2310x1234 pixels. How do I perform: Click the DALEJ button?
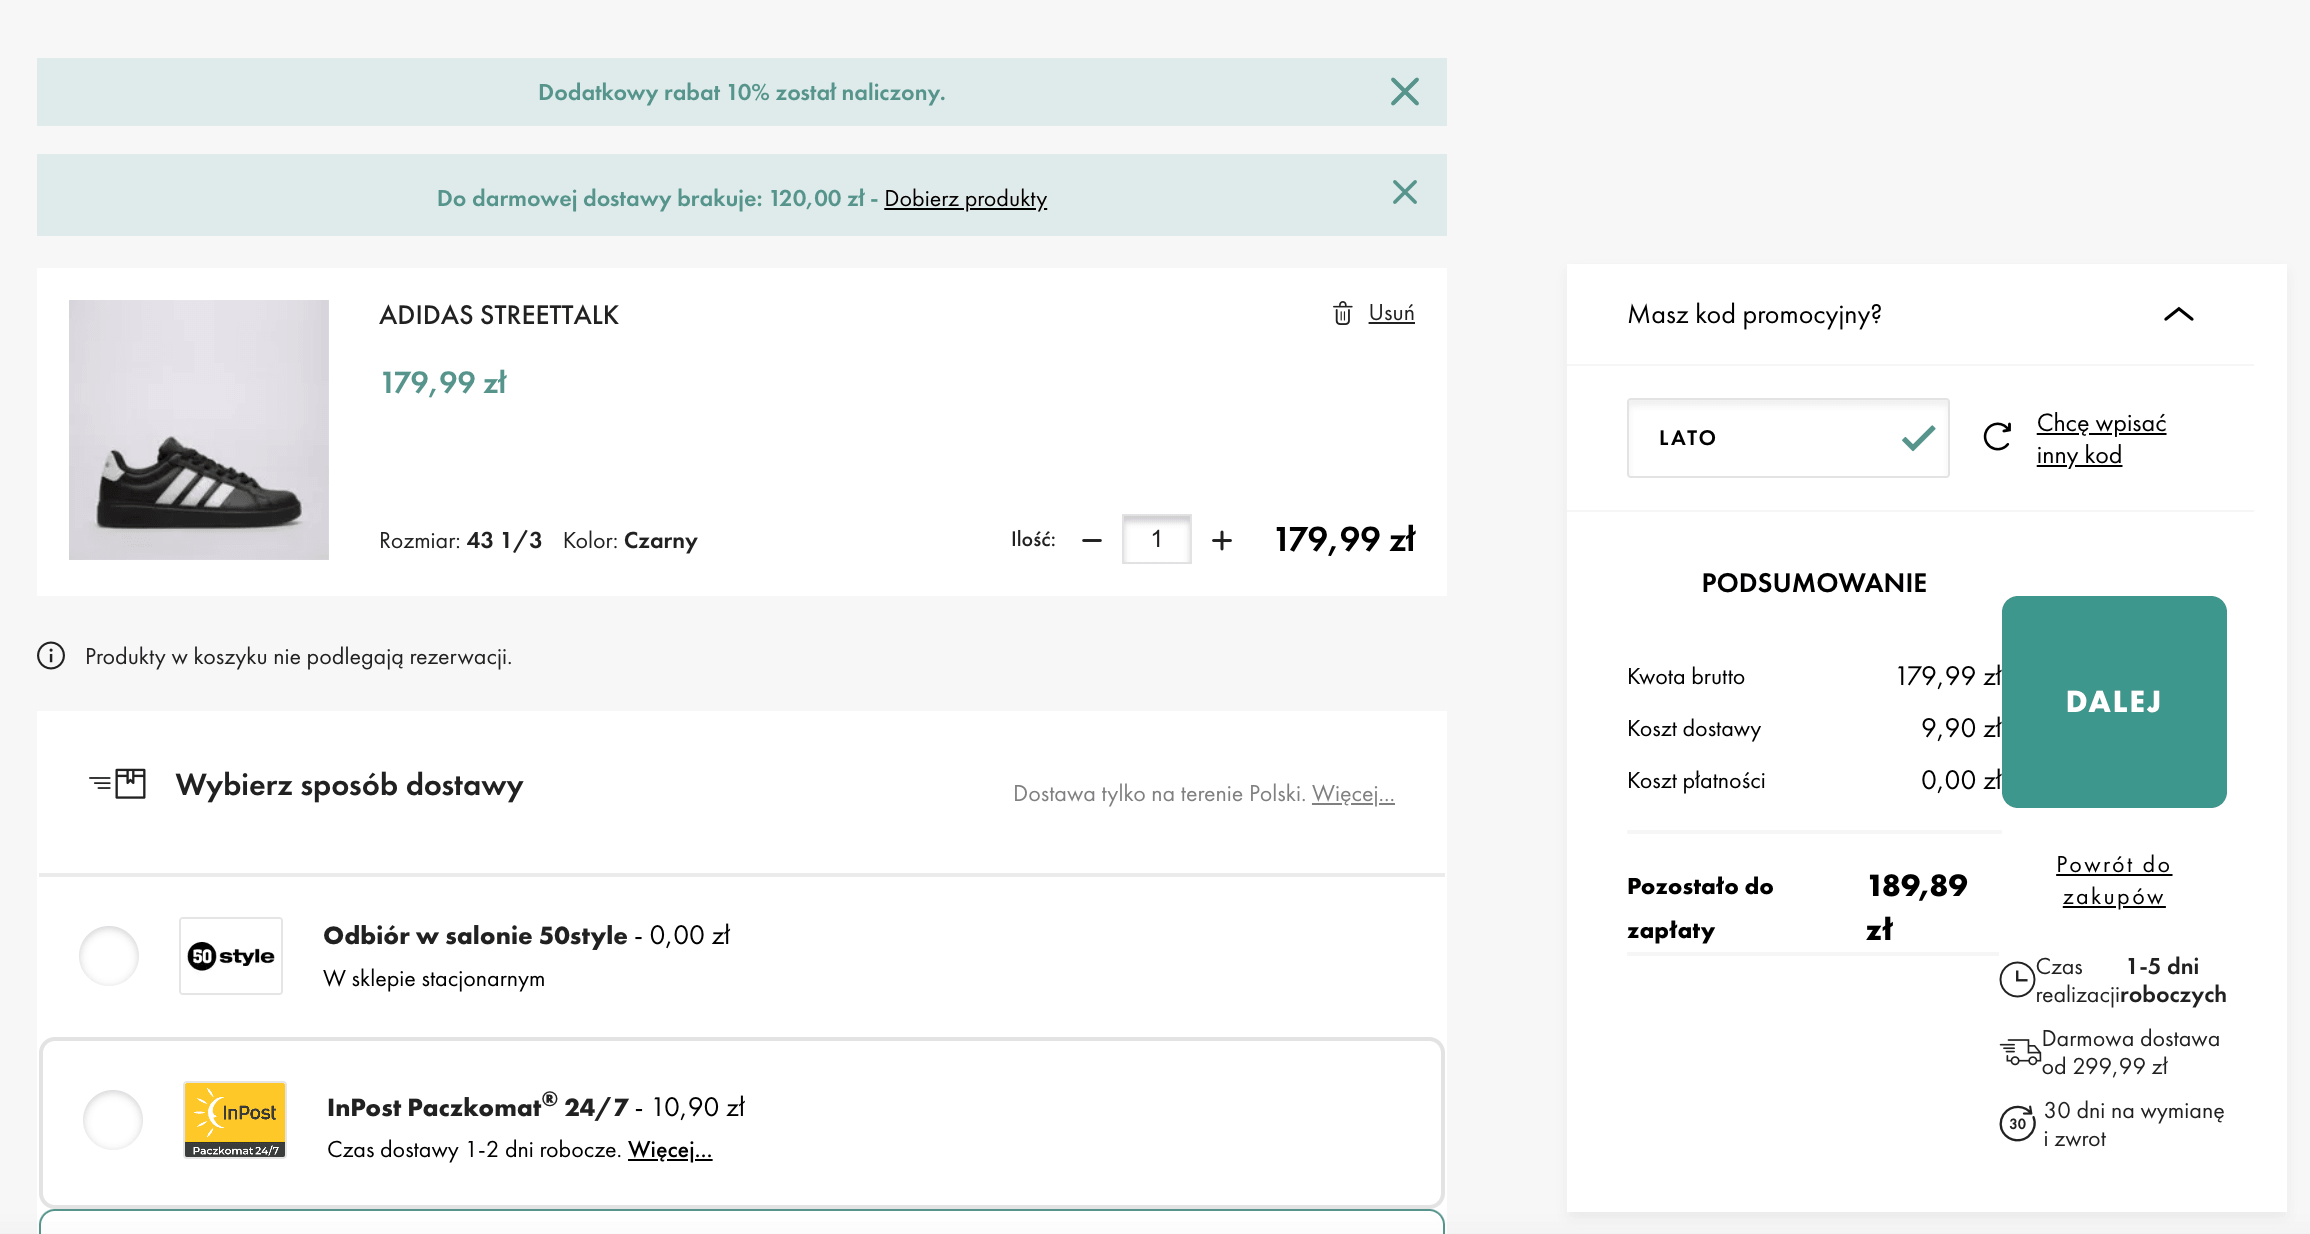point(2114,702)
